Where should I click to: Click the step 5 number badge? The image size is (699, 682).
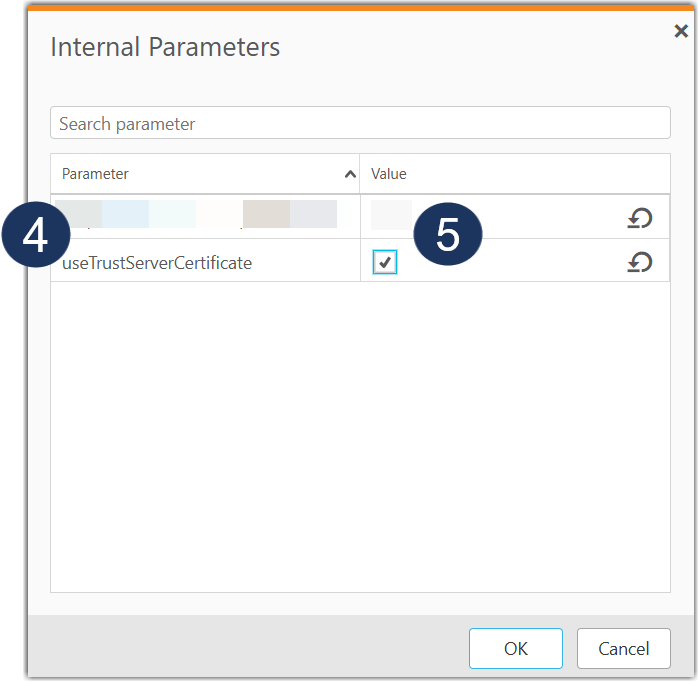tap(447, 234)
